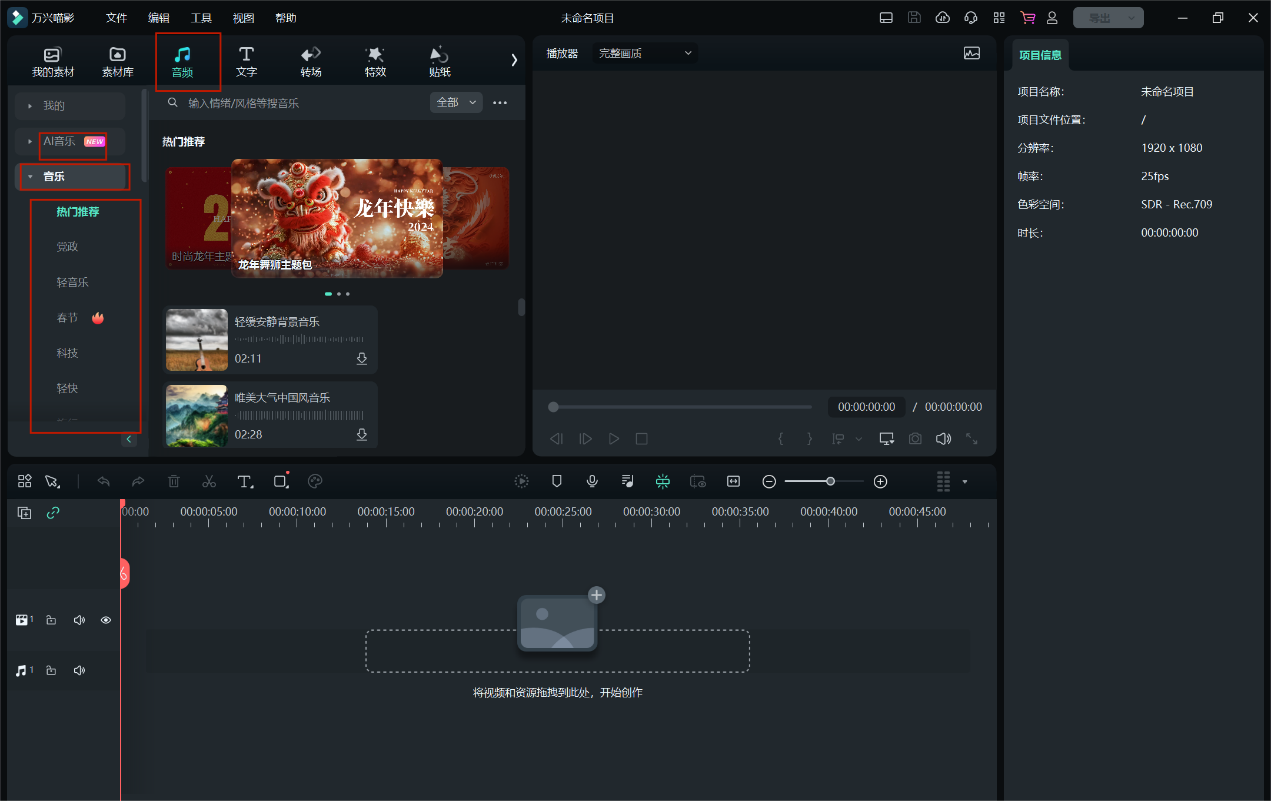
Task: Click the snapshot camera icon in player
Action: [x=915, y=439]
